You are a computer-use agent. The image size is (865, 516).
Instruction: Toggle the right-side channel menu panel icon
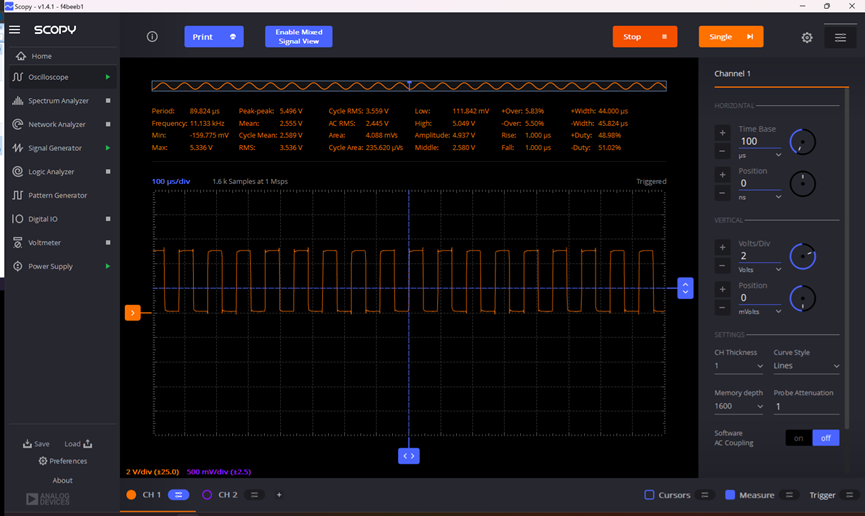pyautogui.click(x=840, y=37)
